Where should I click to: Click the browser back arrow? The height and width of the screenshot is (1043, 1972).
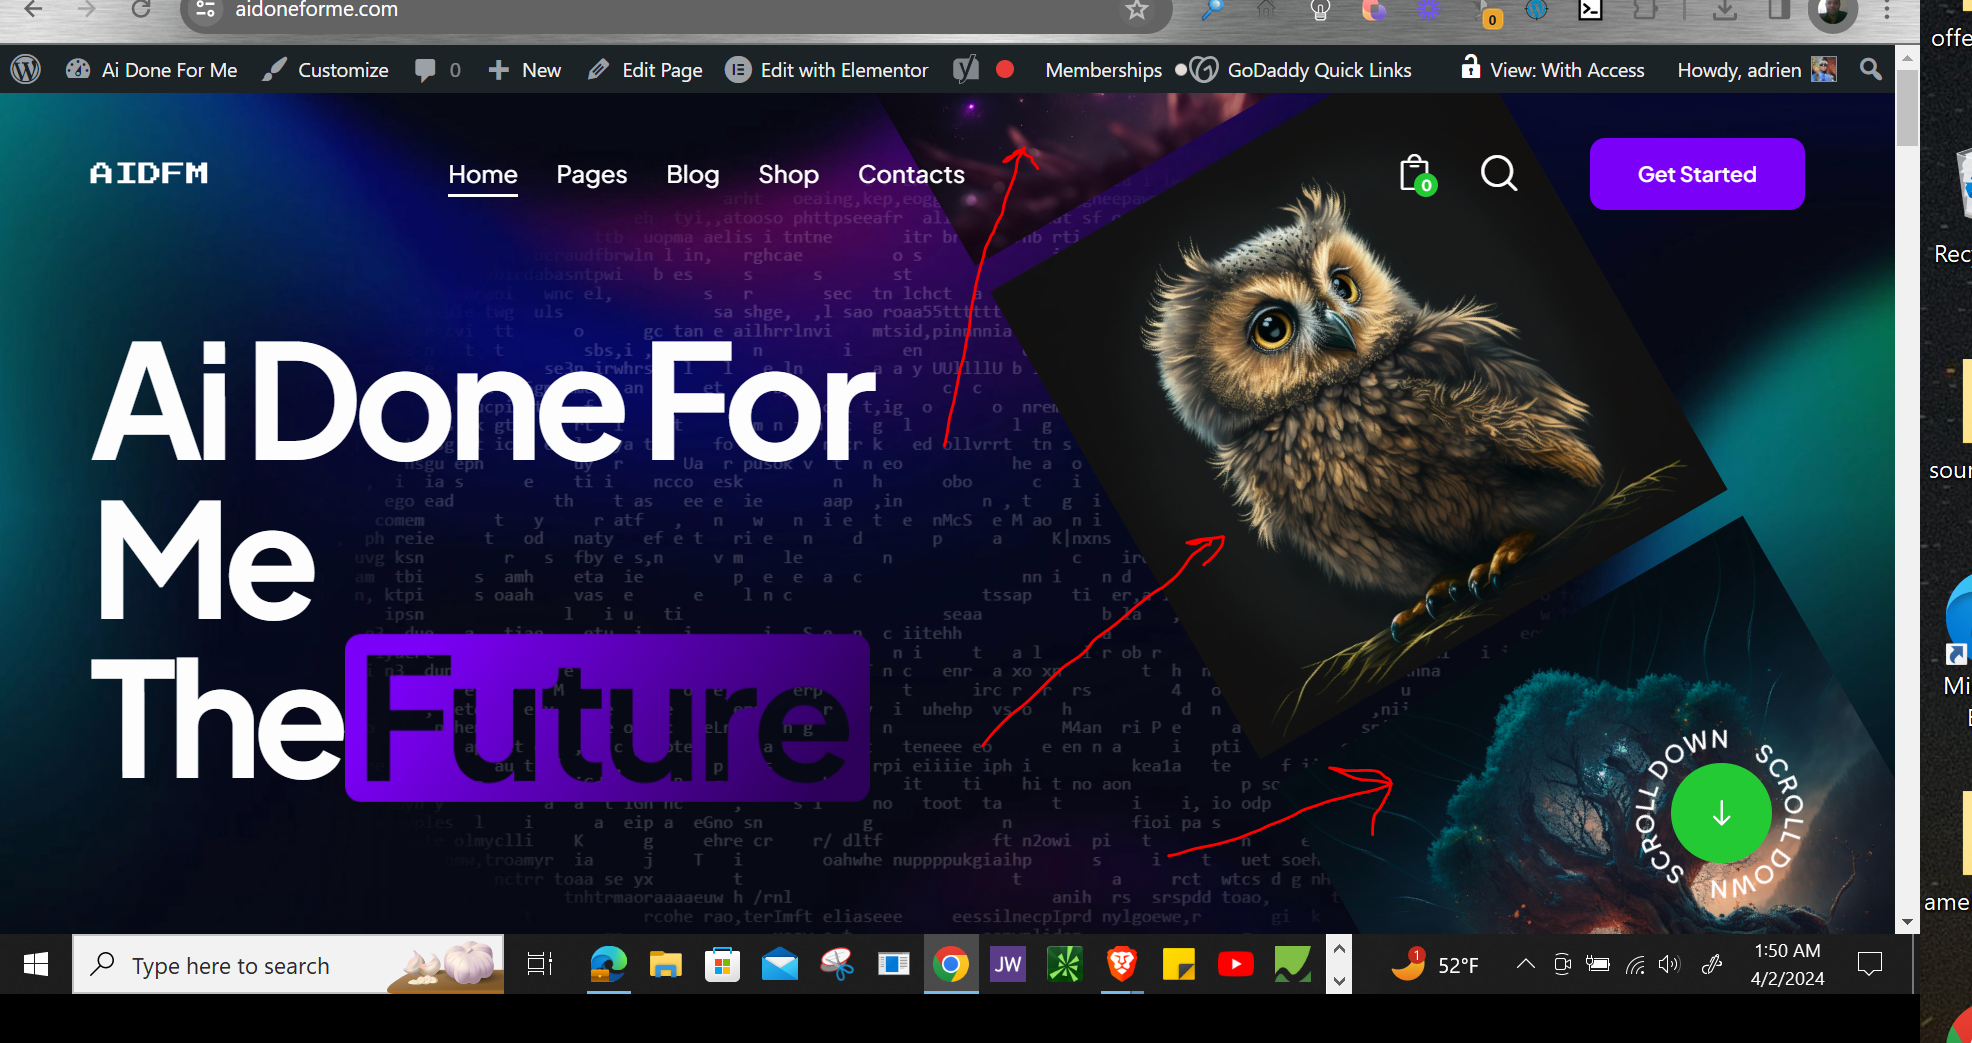33,10
